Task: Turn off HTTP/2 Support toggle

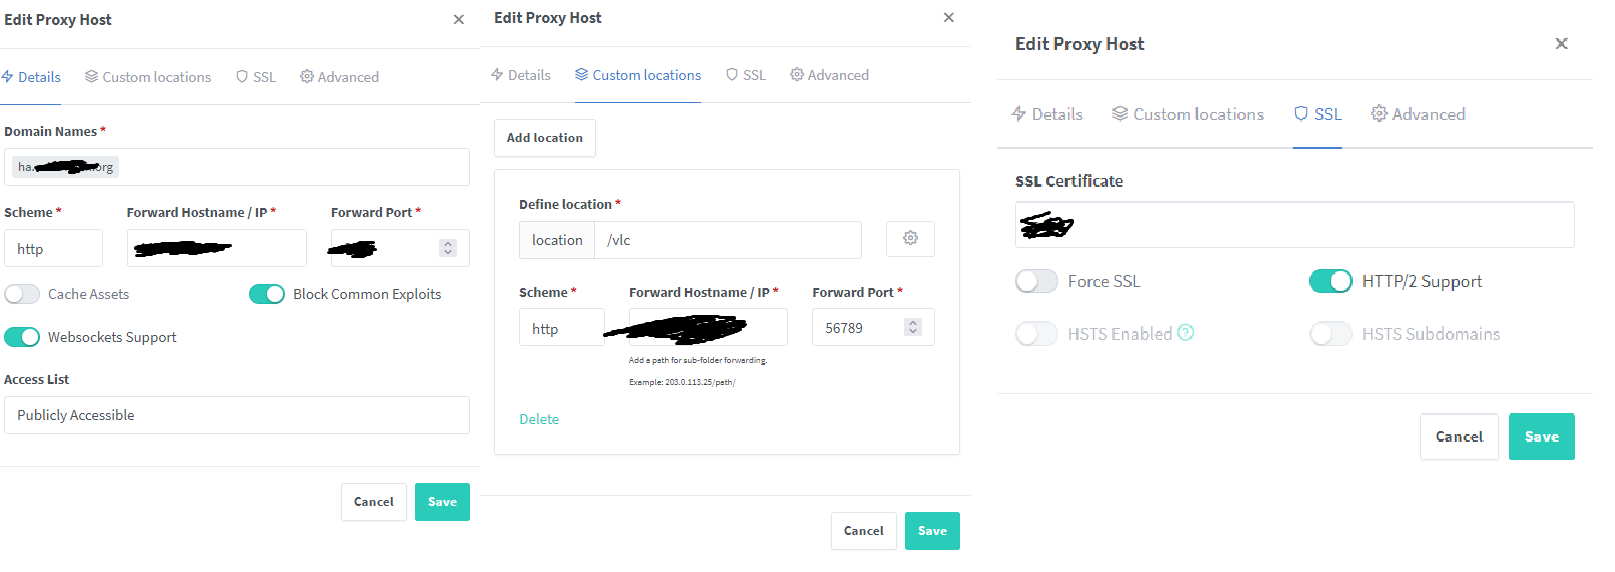Action: pos(1331,282)
